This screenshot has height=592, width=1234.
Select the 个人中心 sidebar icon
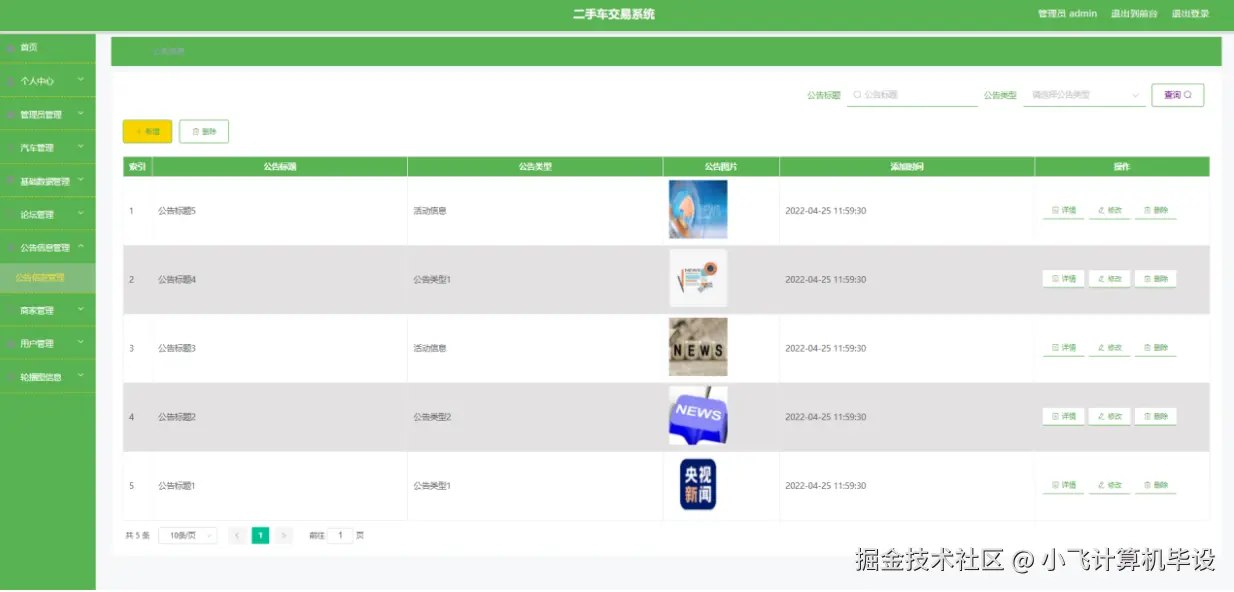pos(13,80)
